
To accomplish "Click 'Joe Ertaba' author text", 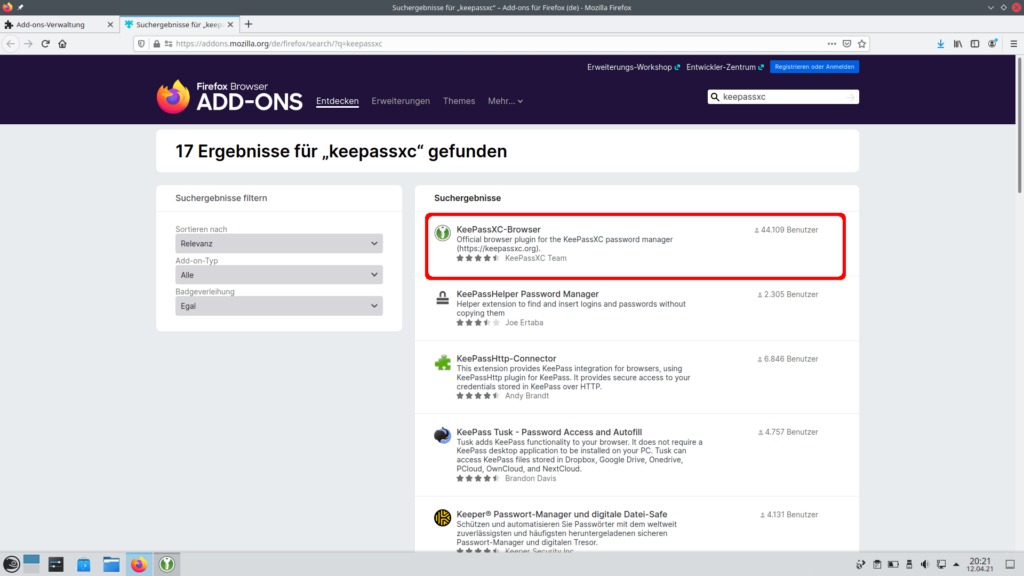I will click(x=524, y=323).
